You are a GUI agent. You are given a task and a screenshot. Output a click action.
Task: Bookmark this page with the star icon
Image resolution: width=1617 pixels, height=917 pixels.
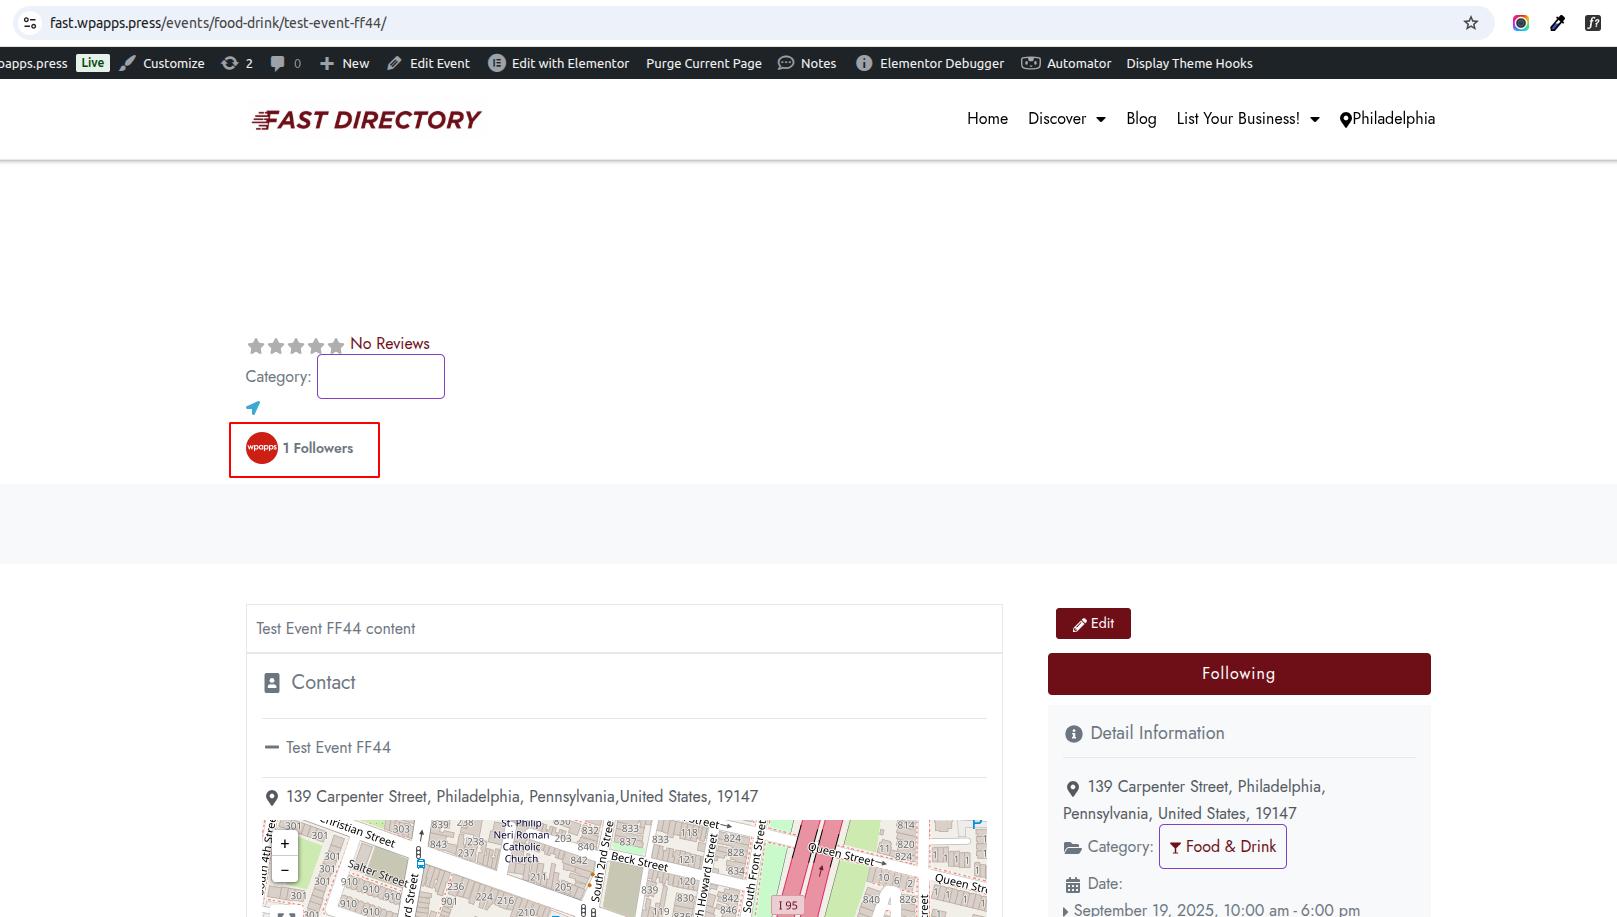pyautogui.click(x=1470, y=23)
